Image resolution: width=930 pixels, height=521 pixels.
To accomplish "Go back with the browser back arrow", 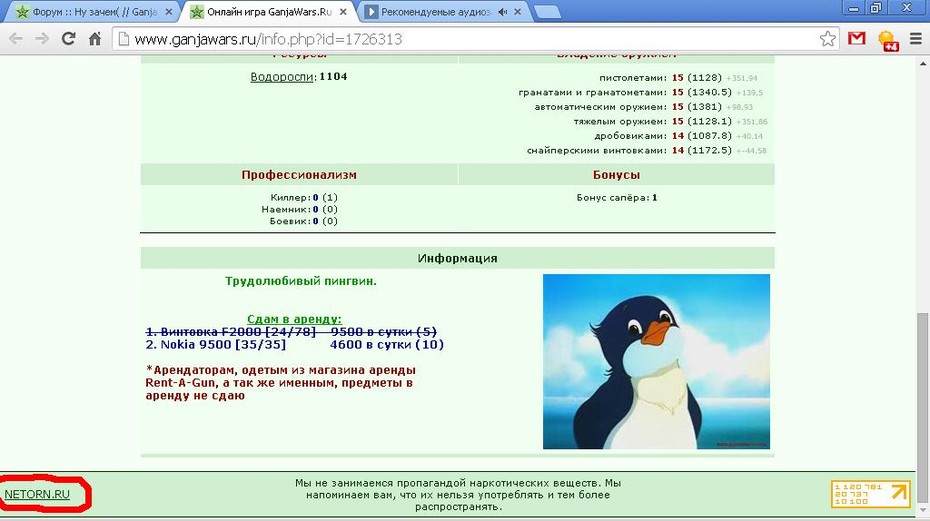I will tap(16, 39).
